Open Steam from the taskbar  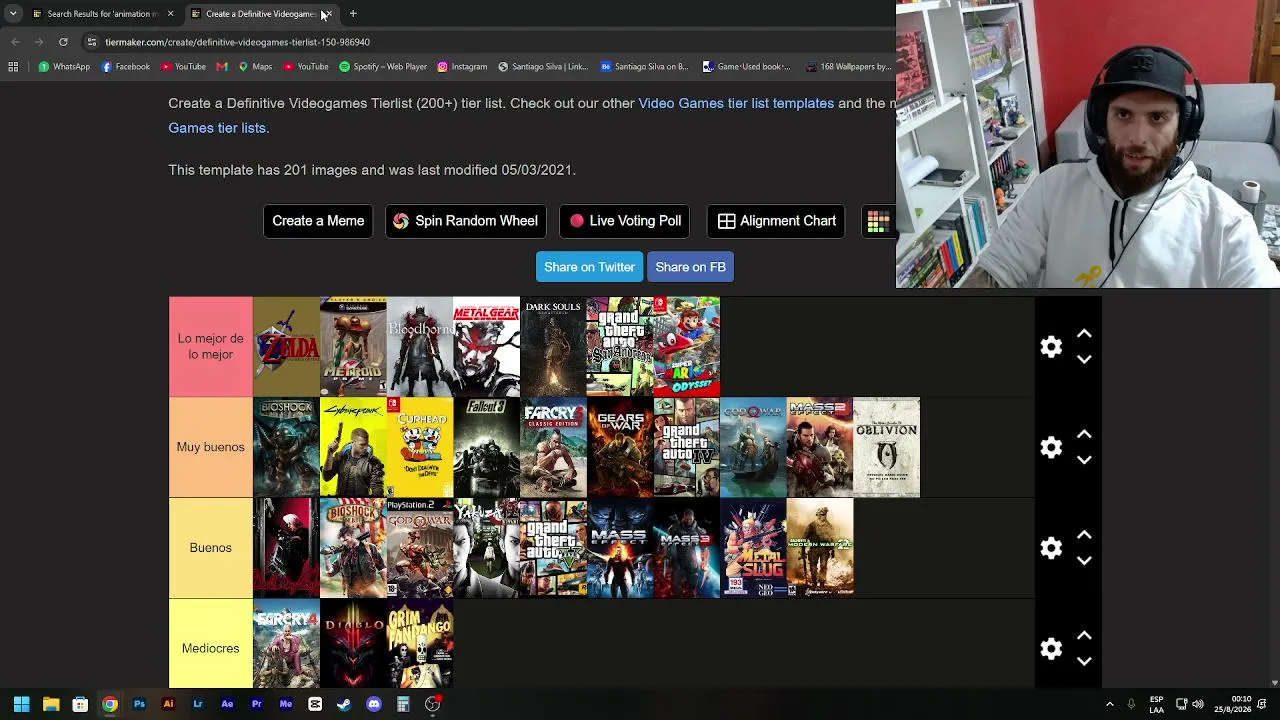tap(344, 704)
